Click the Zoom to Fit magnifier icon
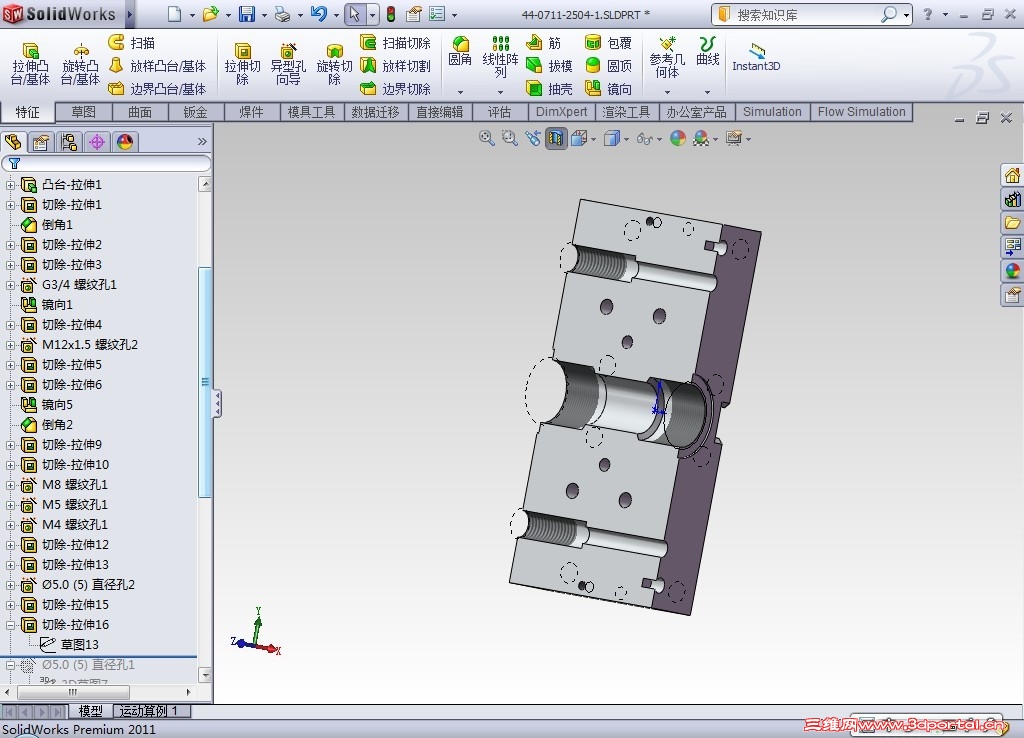Screen dimensions: 1024x738 486,138
